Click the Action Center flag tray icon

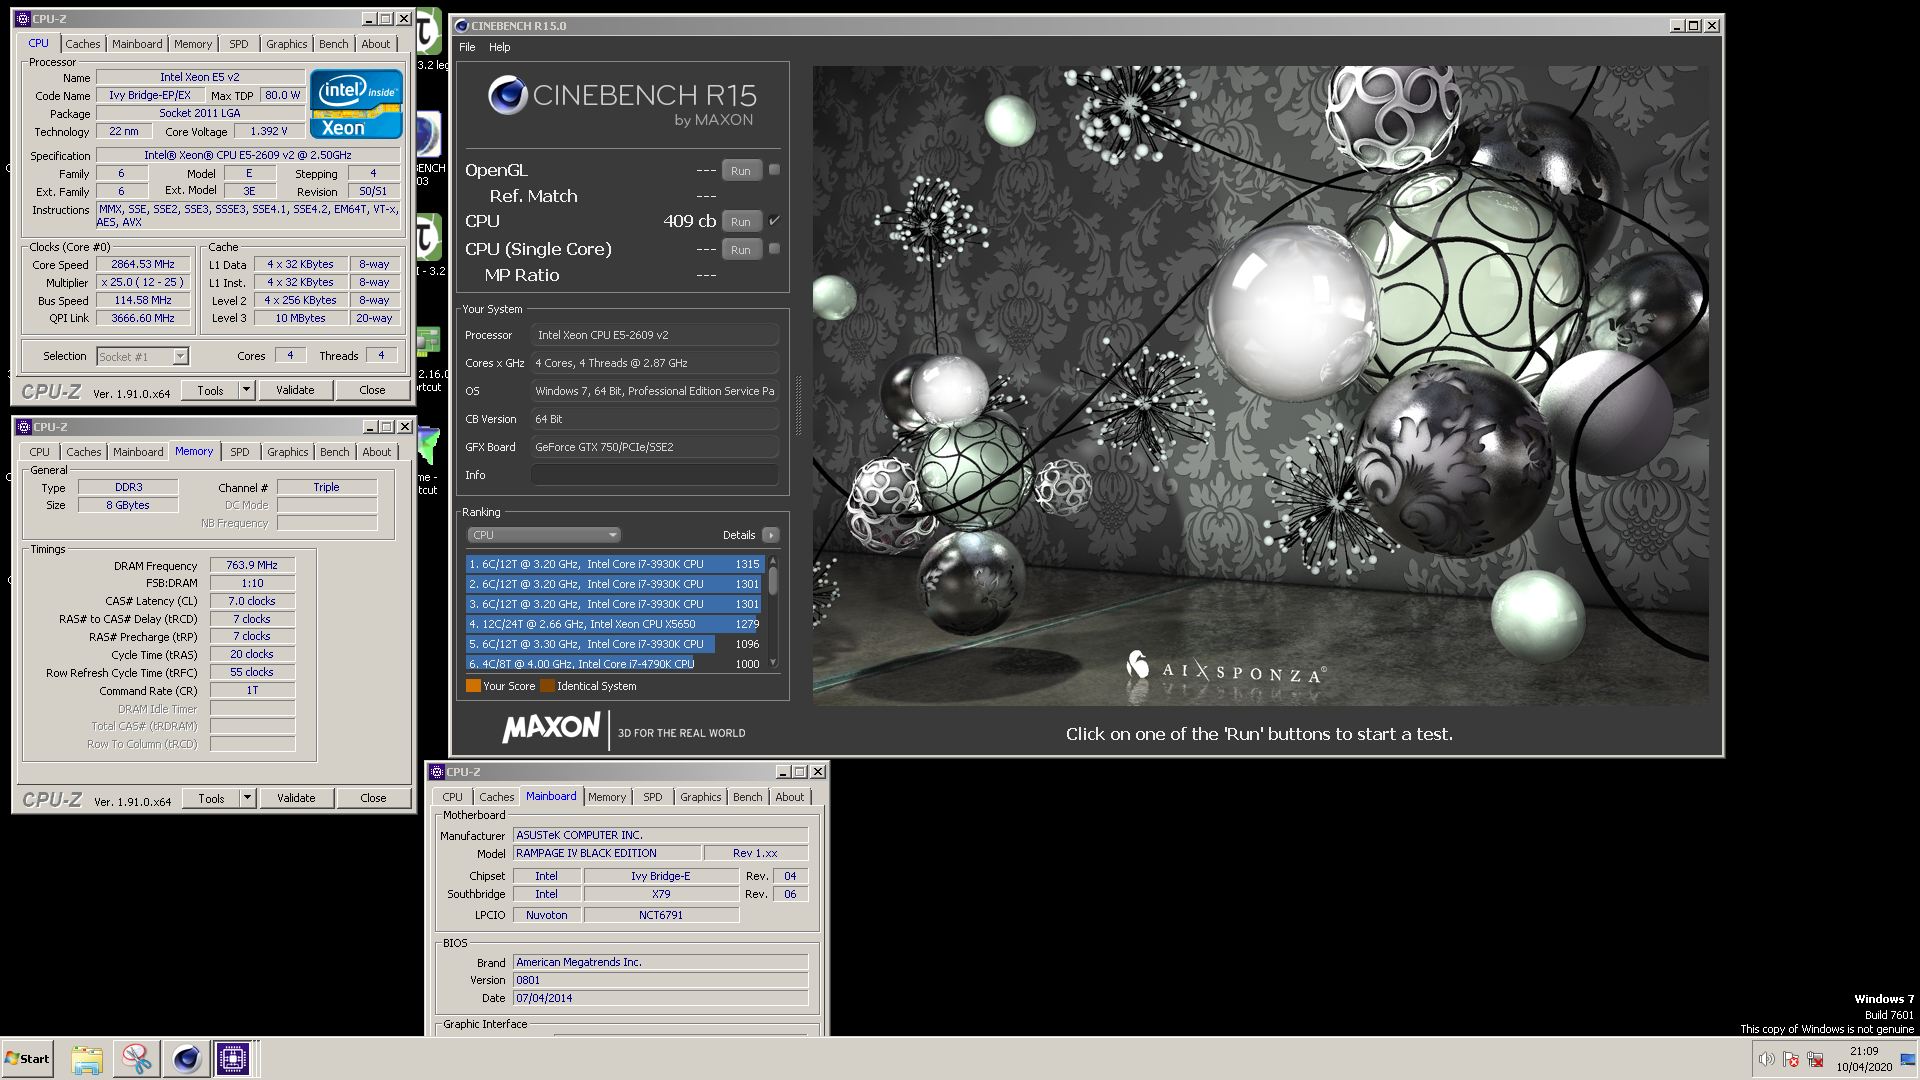point(1791,1059)
